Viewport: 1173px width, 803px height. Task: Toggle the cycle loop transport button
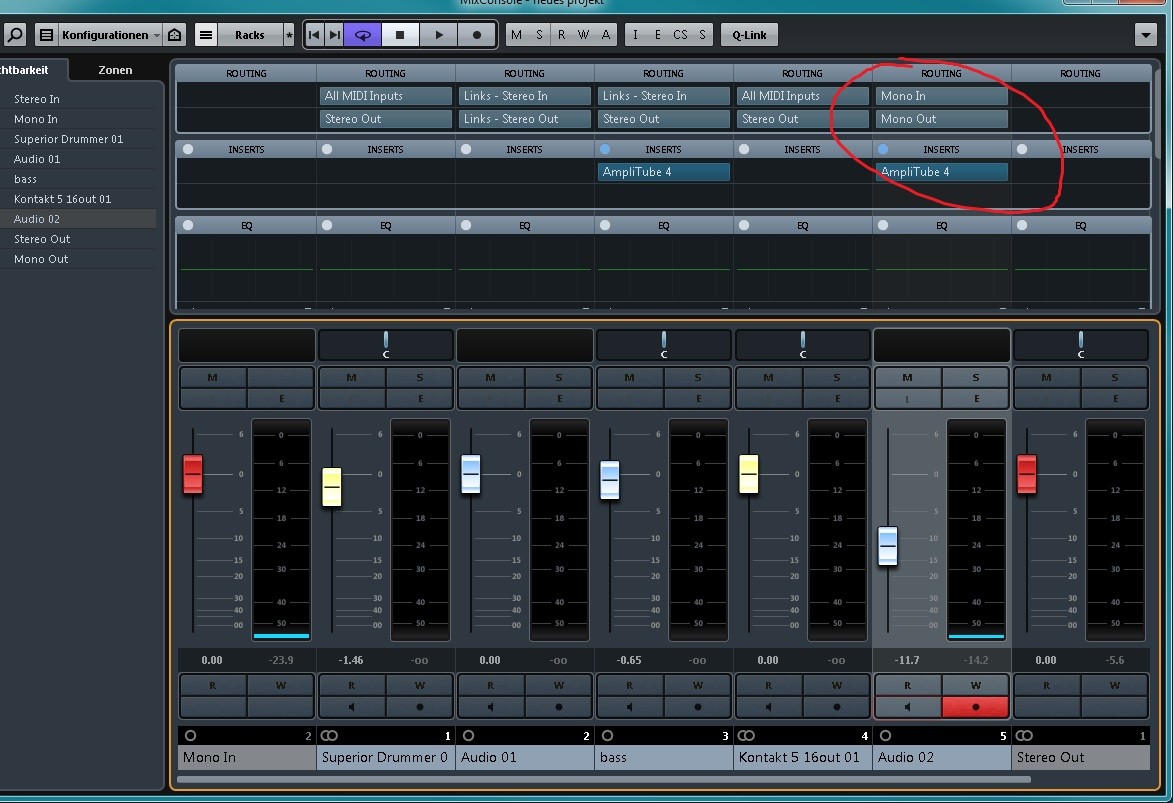362,35
